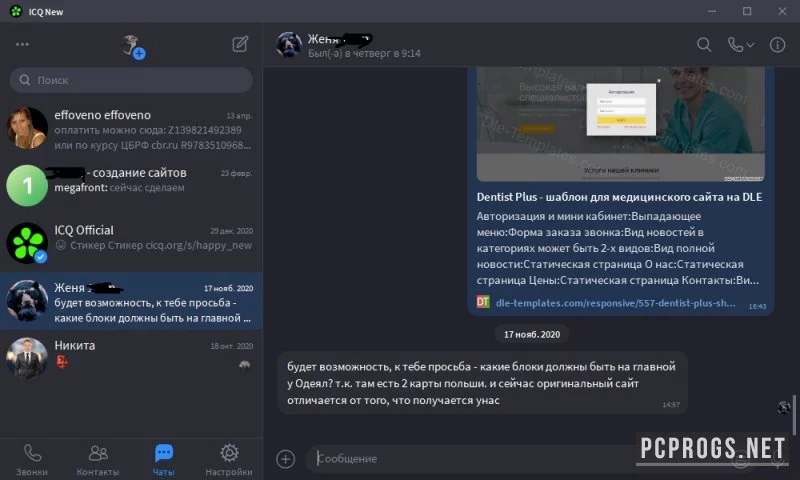800x480 pixels.
Task: Click the green number 1 avatar
Action: click(27, 186)
